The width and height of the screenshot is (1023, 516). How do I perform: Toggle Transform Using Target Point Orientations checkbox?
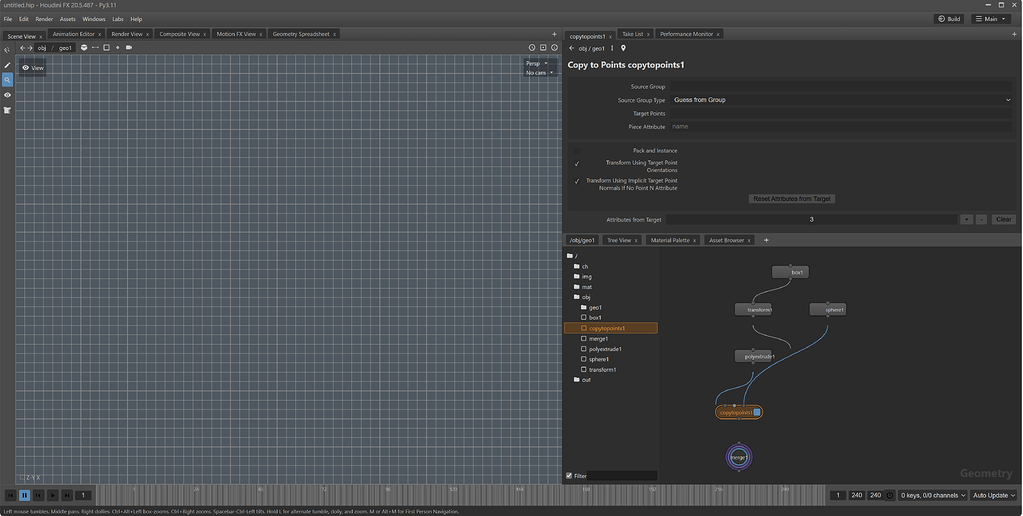coord(577,164)
